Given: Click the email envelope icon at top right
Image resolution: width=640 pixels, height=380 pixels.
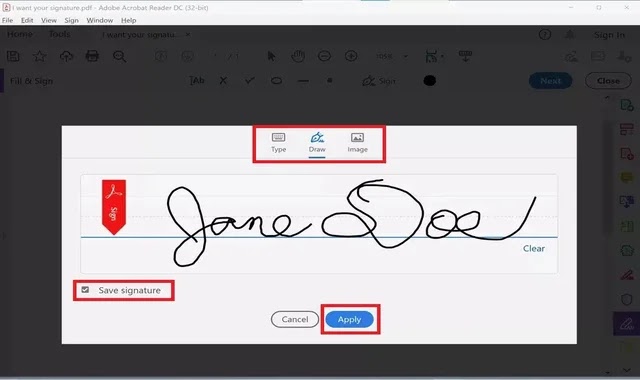Looking at the screenshot, I should coord(598,56).
